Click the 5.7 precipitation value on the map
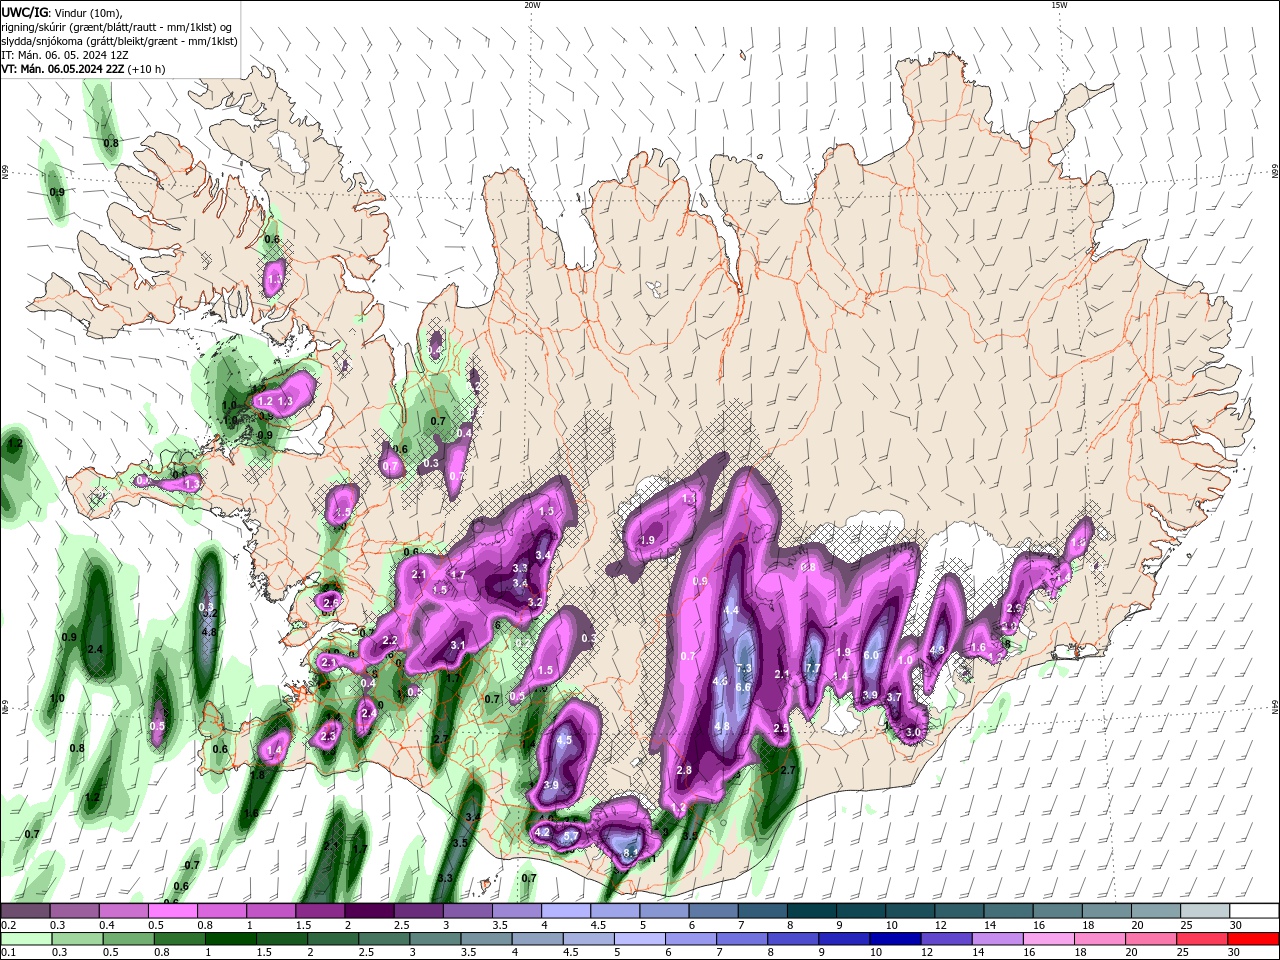Image resolution: width=1280 pixels, height=960 pixels. pos(572,836)
